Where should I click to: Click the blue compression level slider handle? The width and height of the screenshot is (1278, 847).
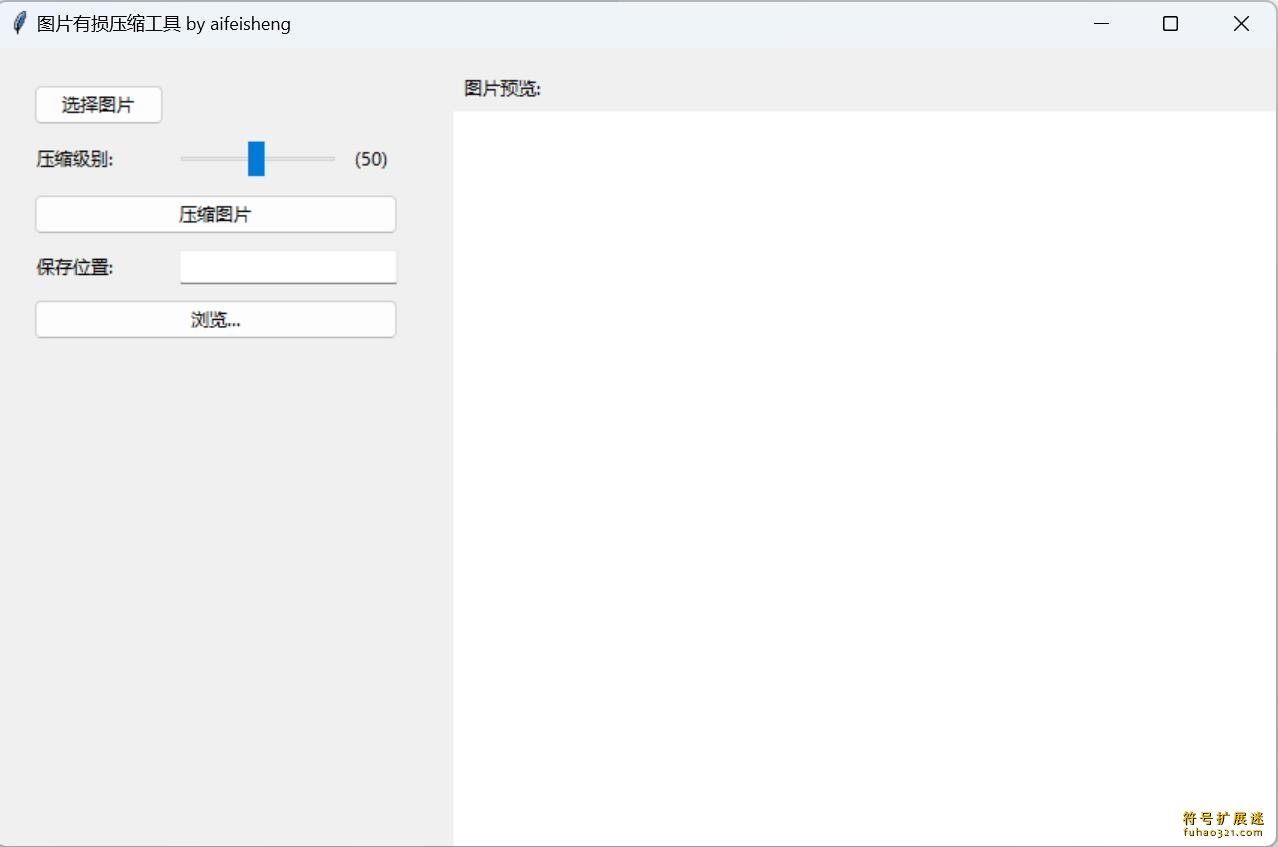256,158
